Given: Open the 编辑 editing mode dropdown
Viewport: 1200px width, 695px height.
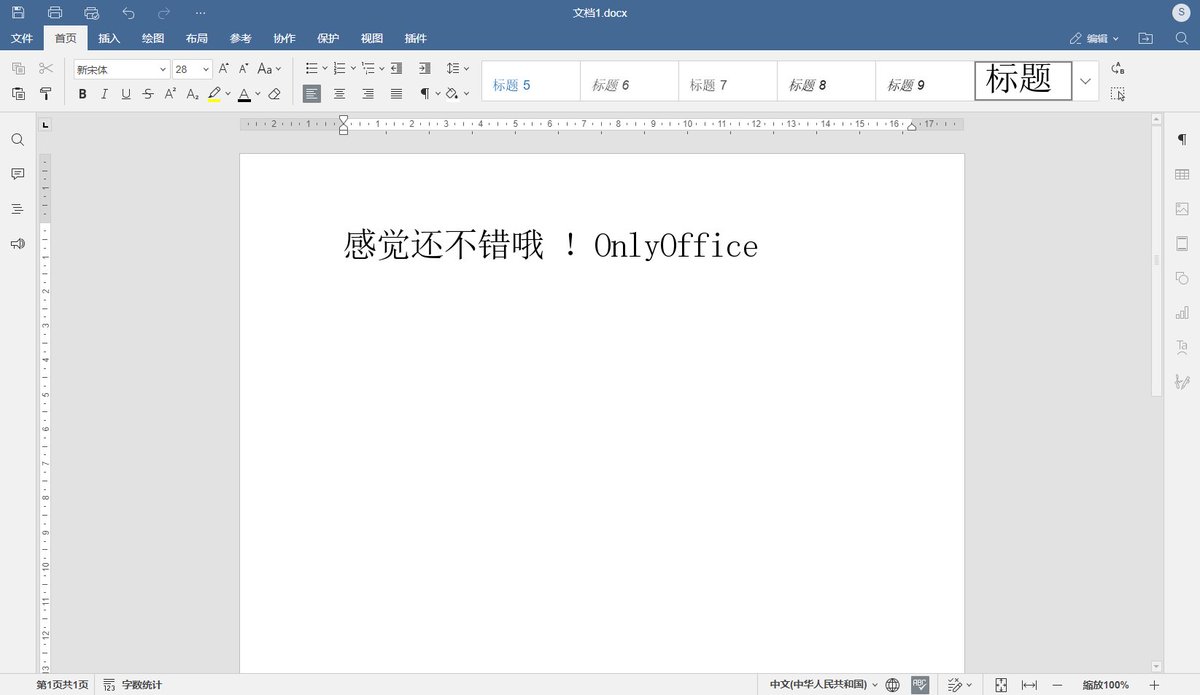Looking at the screenshot, I should pyautogui.click(x=1095, y=38).
